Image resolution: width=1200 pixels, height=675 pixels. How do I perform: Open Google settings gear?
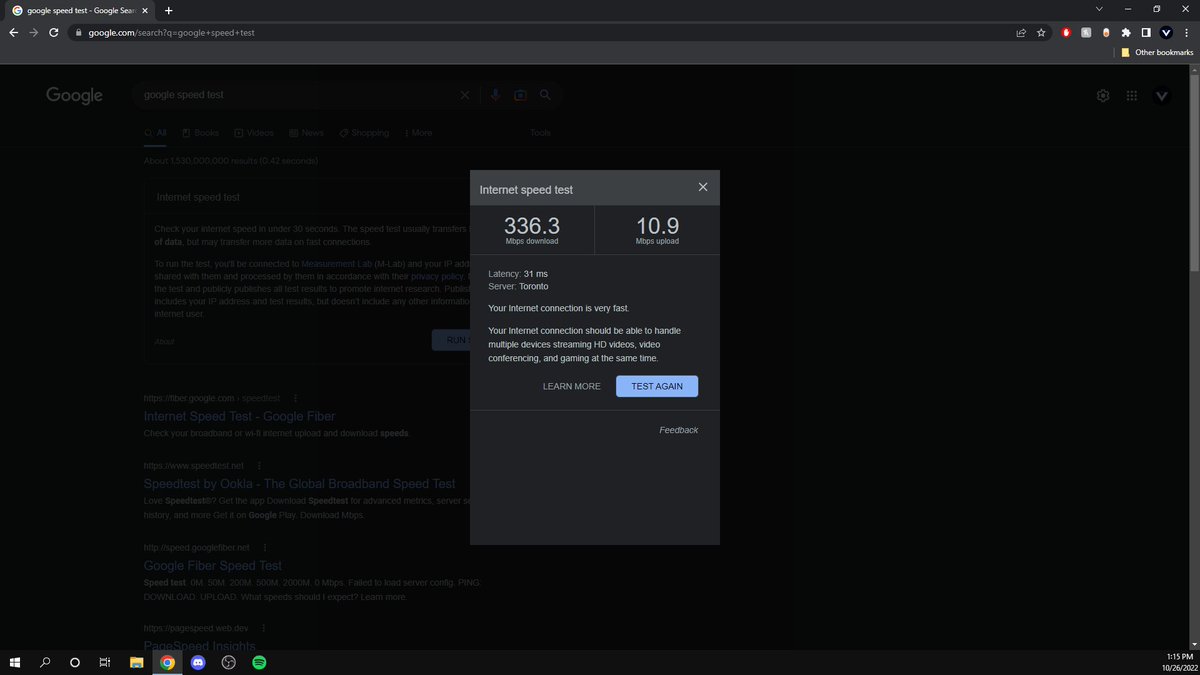point(1103,96)
